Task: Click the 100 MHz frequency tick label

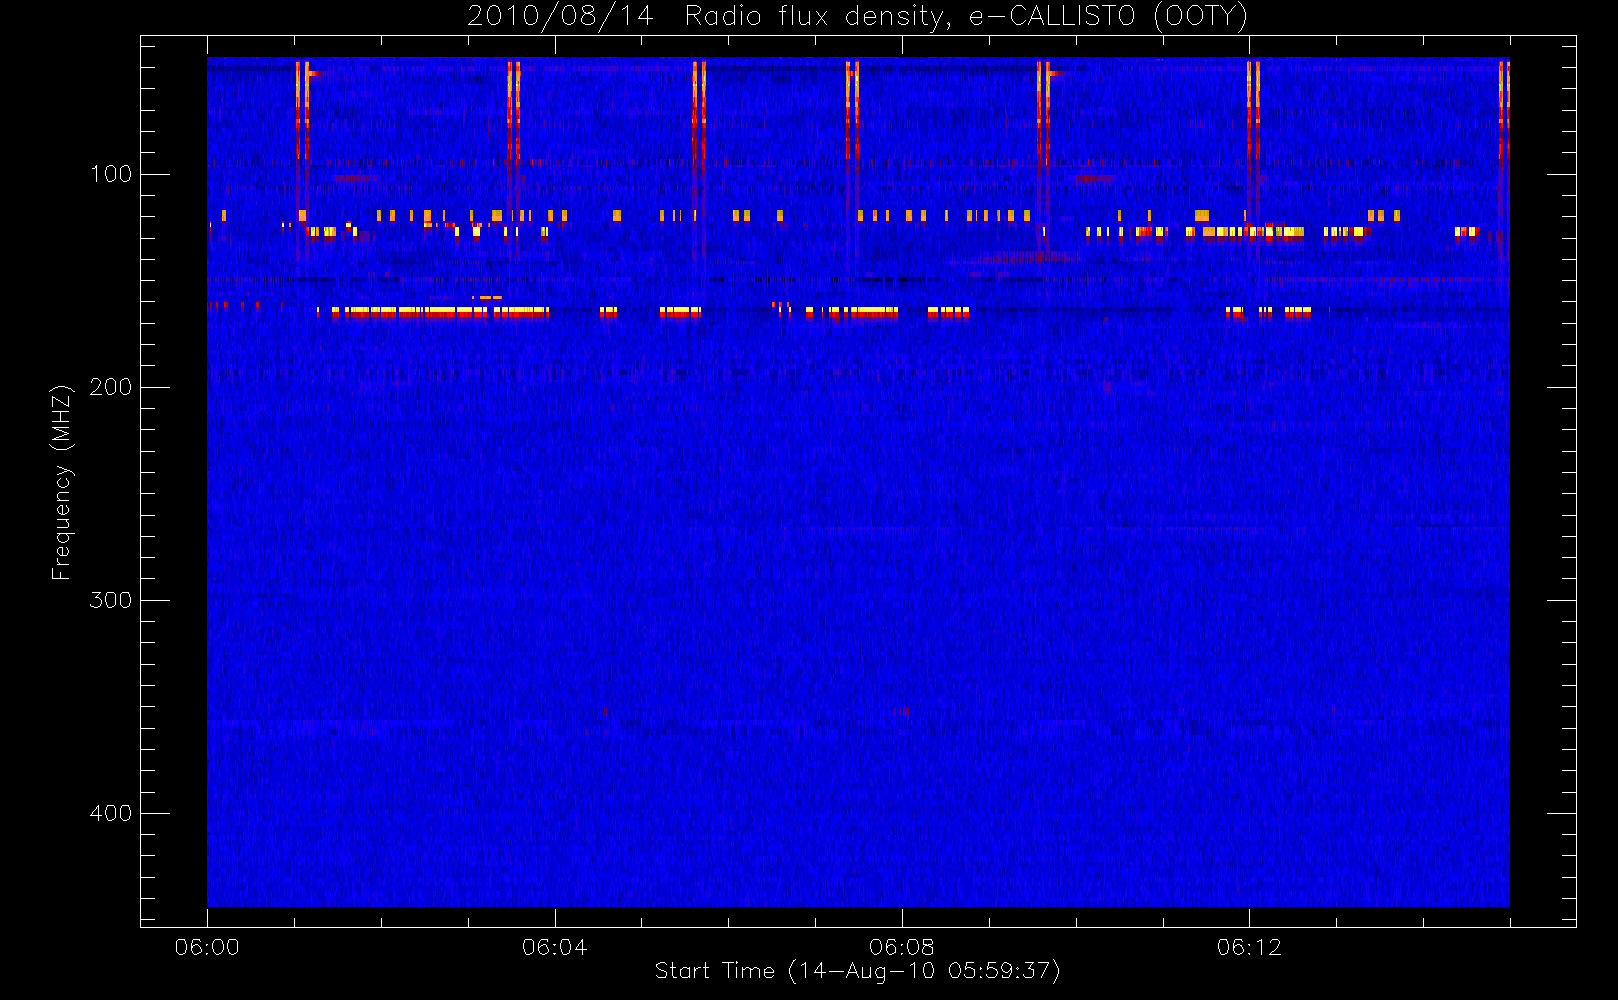Action: (x=111, y=174)
